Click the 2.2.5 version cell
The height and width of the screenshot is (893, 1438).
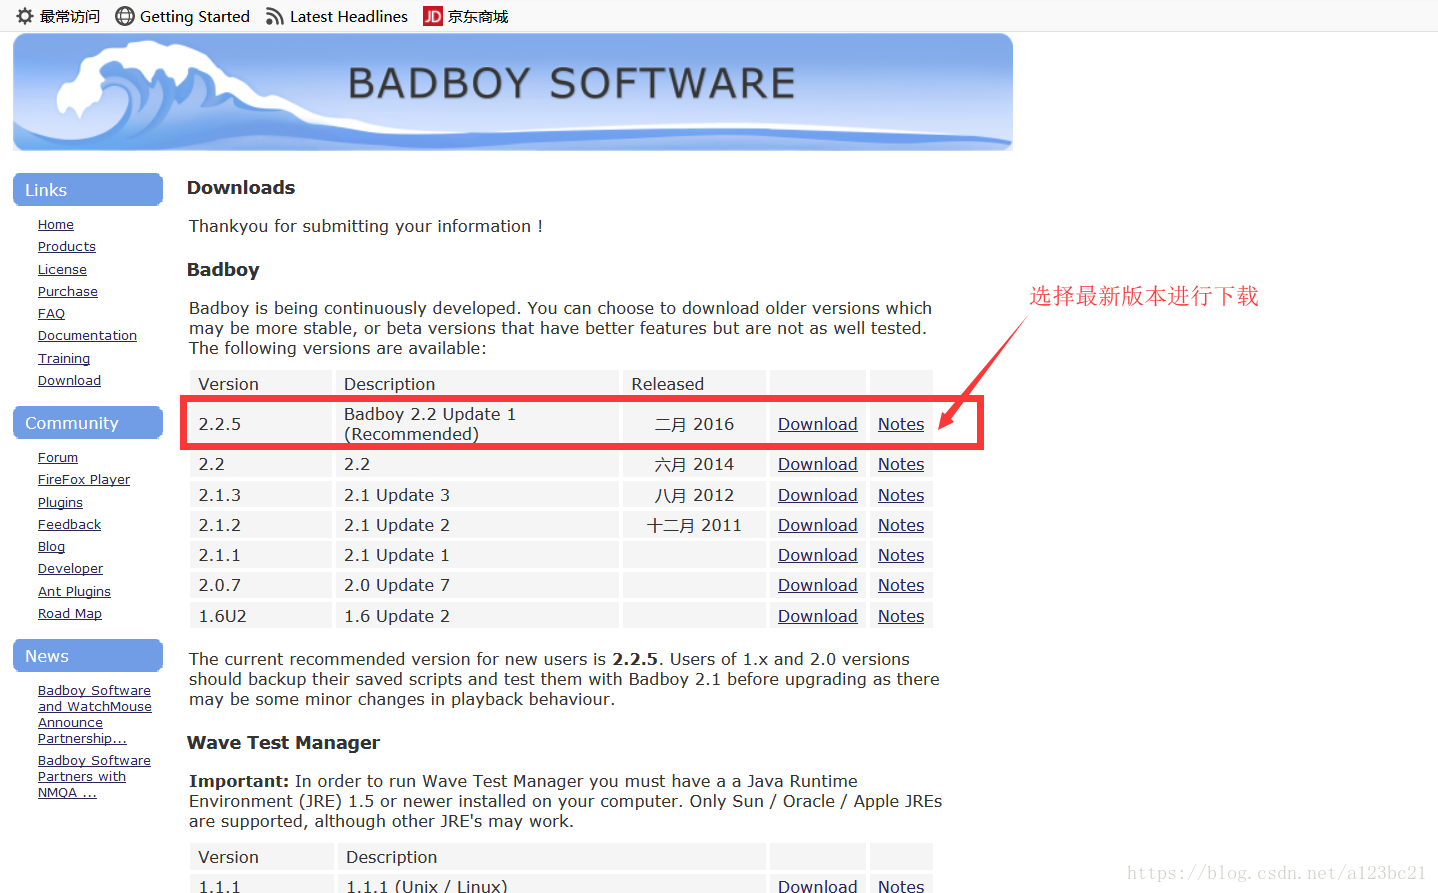click(x=261, y=424)
